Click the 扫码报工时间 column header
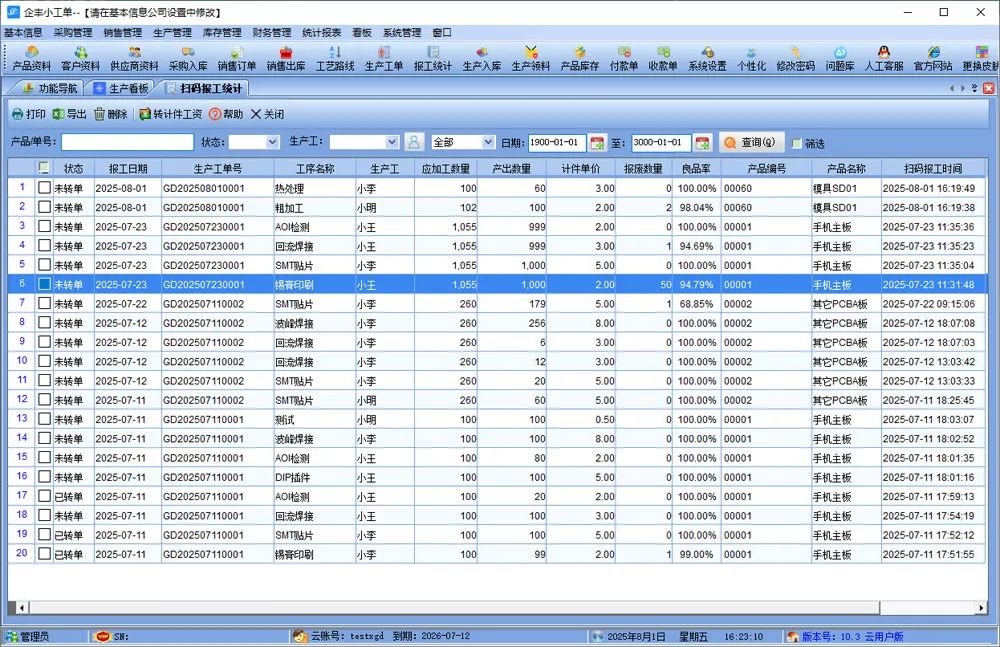Screen dimensions: 1000x647 [932, 168]
